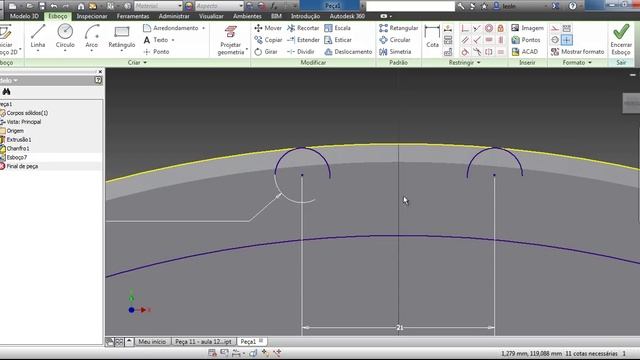640x360 pixels.
Task: Select the Linha (line) tool
Action: click(x=38, y=37)
